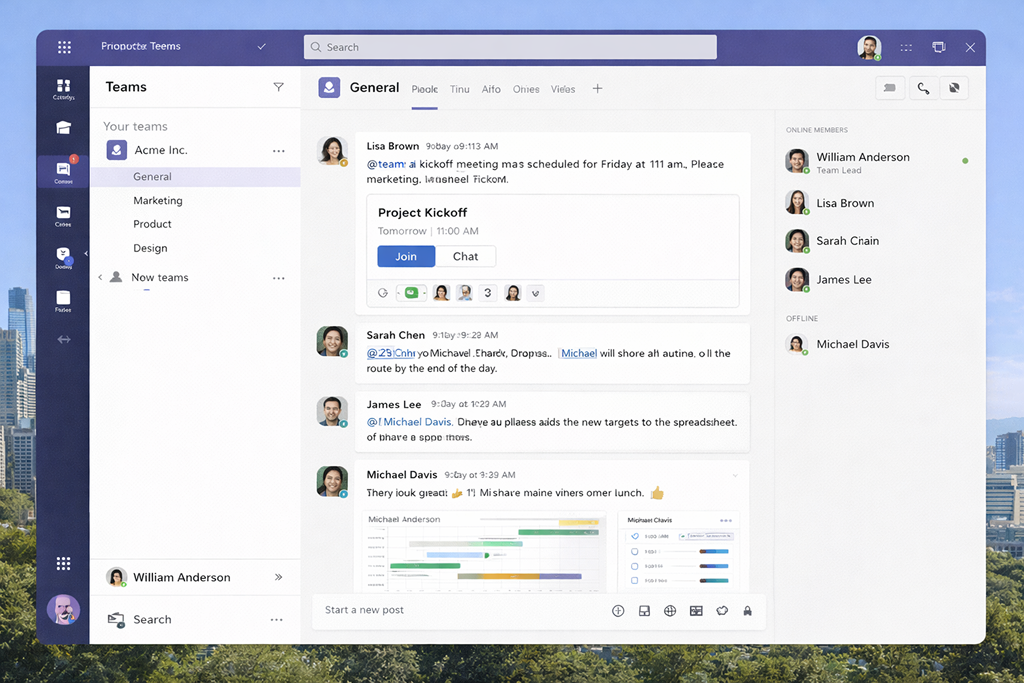Viewport: 1024px width, 683px height.
Task: Open the app launcher grid in title bar
Action: tap(64, 47)
